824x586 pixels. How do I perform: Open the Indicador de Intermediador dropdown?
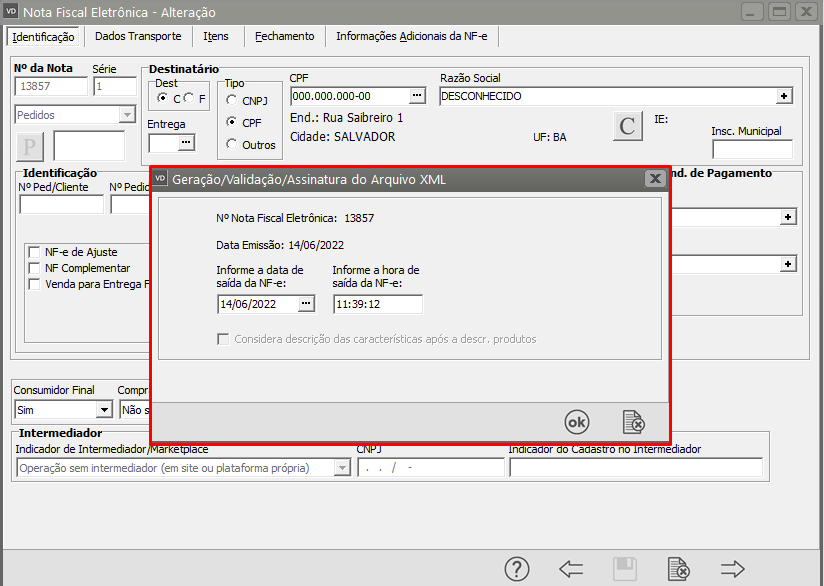coord(342,468)
